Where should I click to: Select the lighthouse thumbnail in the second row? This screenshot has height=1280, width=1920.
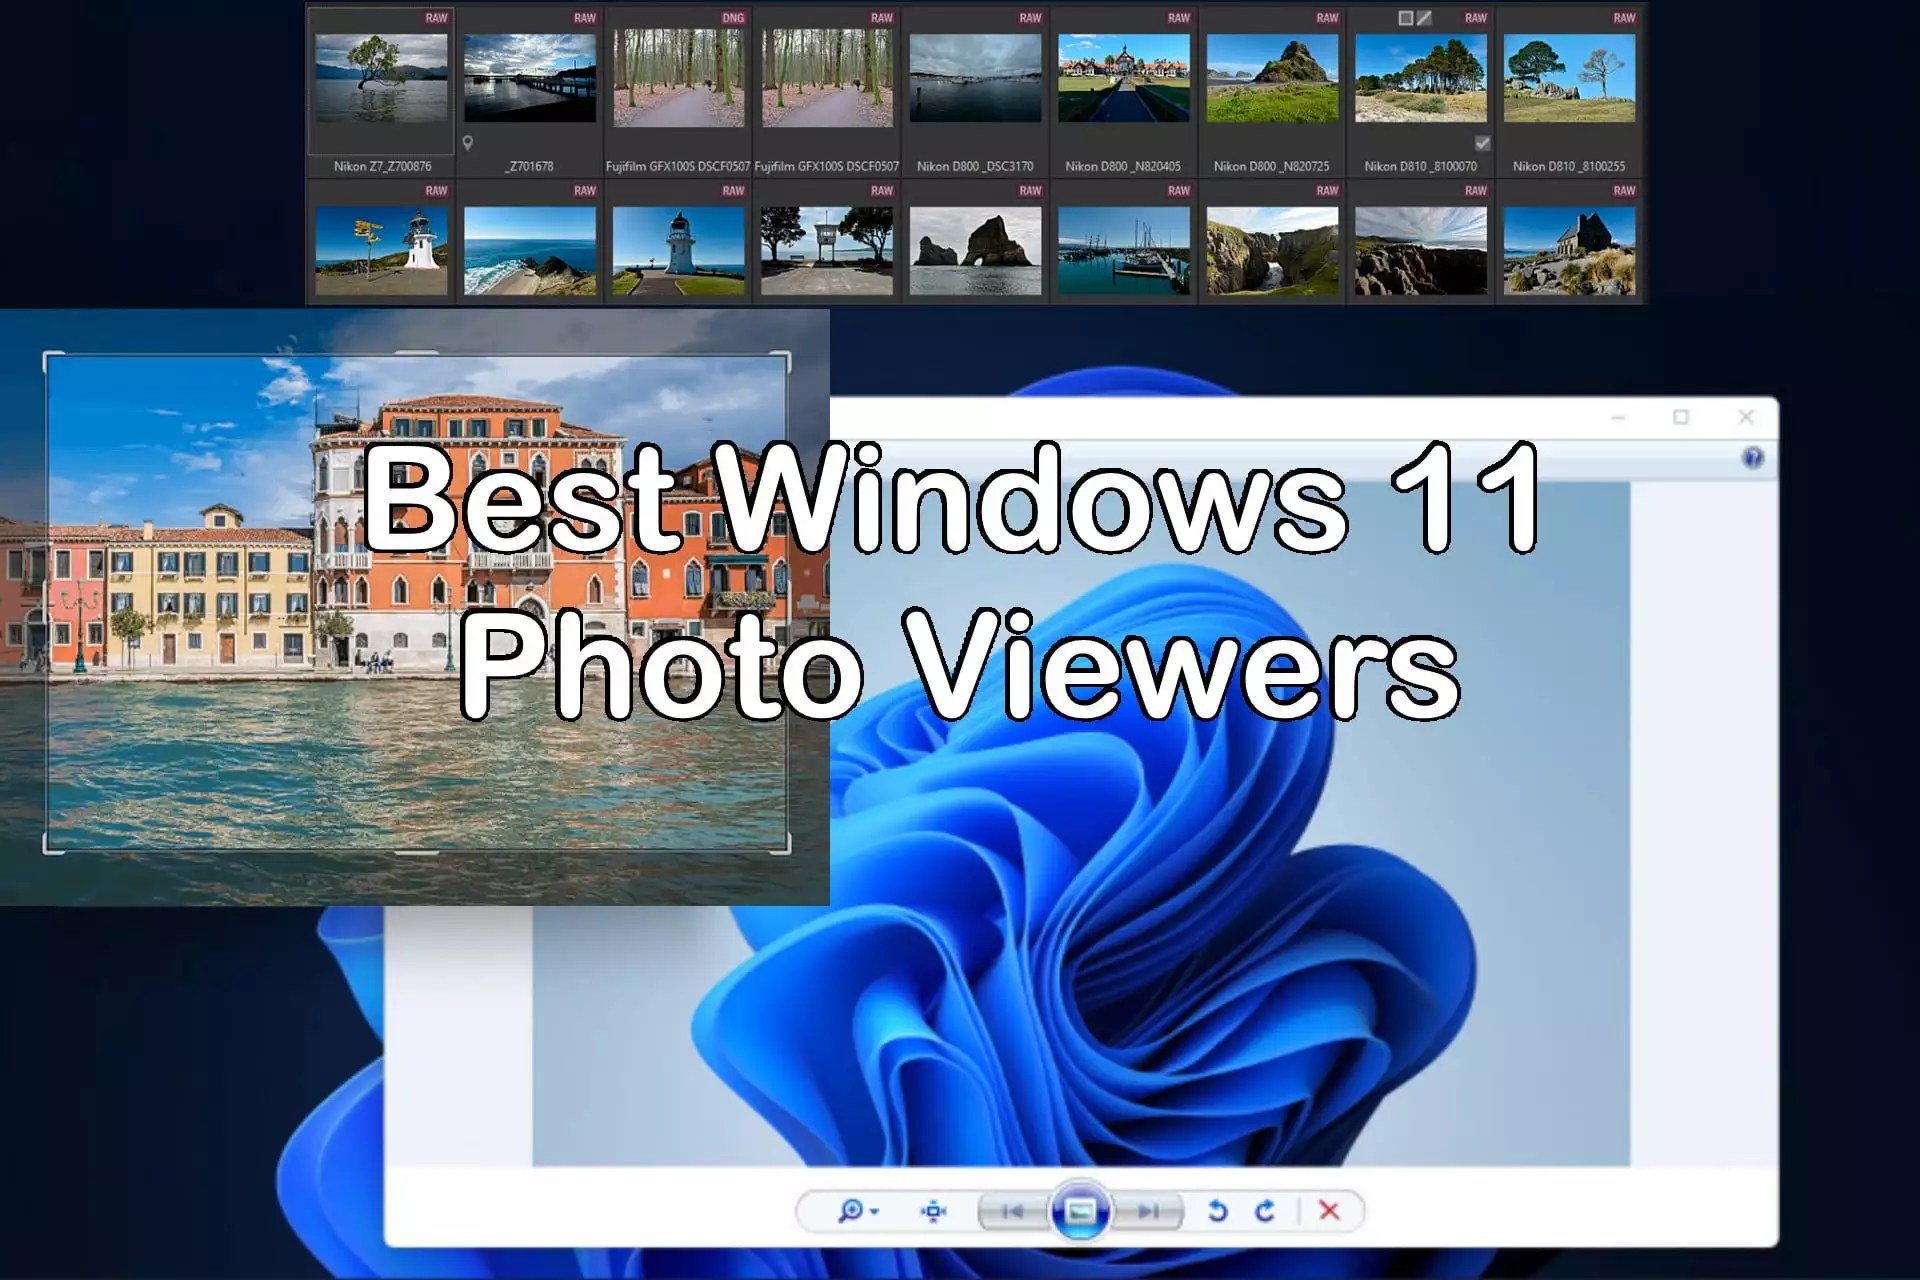pyautogui.click(x=679, y=249)
